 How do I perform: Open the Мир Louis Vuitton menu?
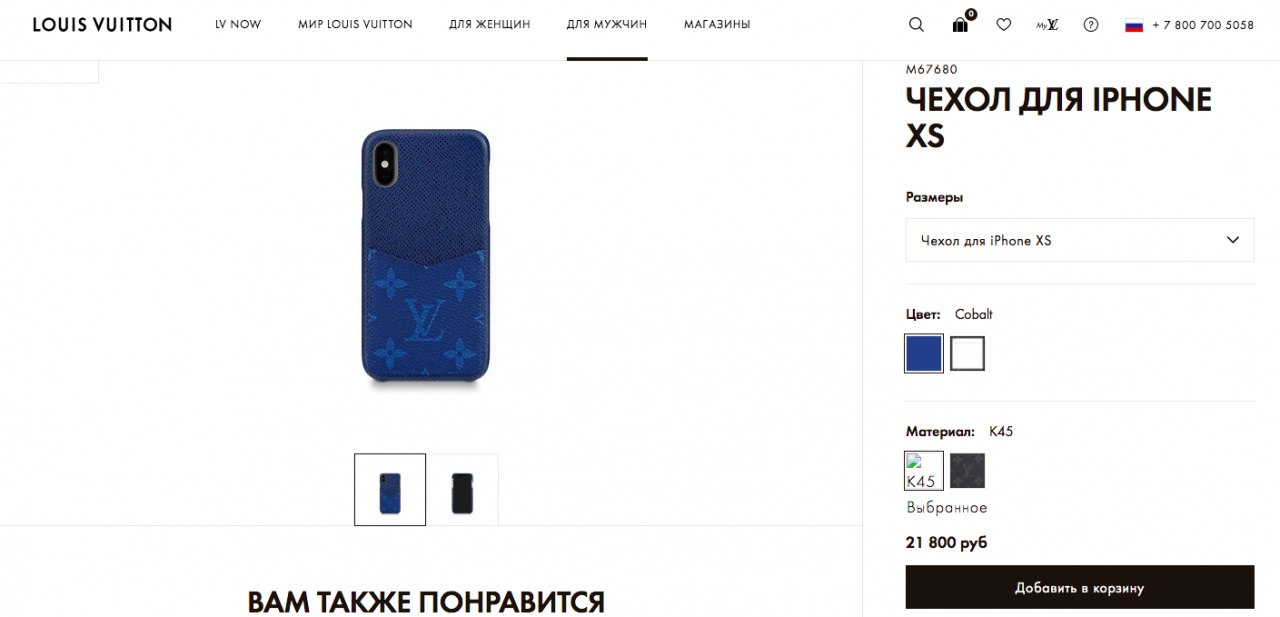355,24
